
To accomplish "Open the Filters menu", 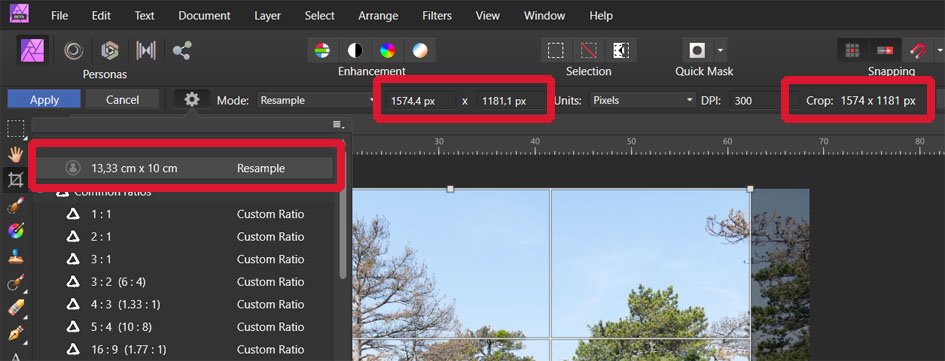I will 438,16.
